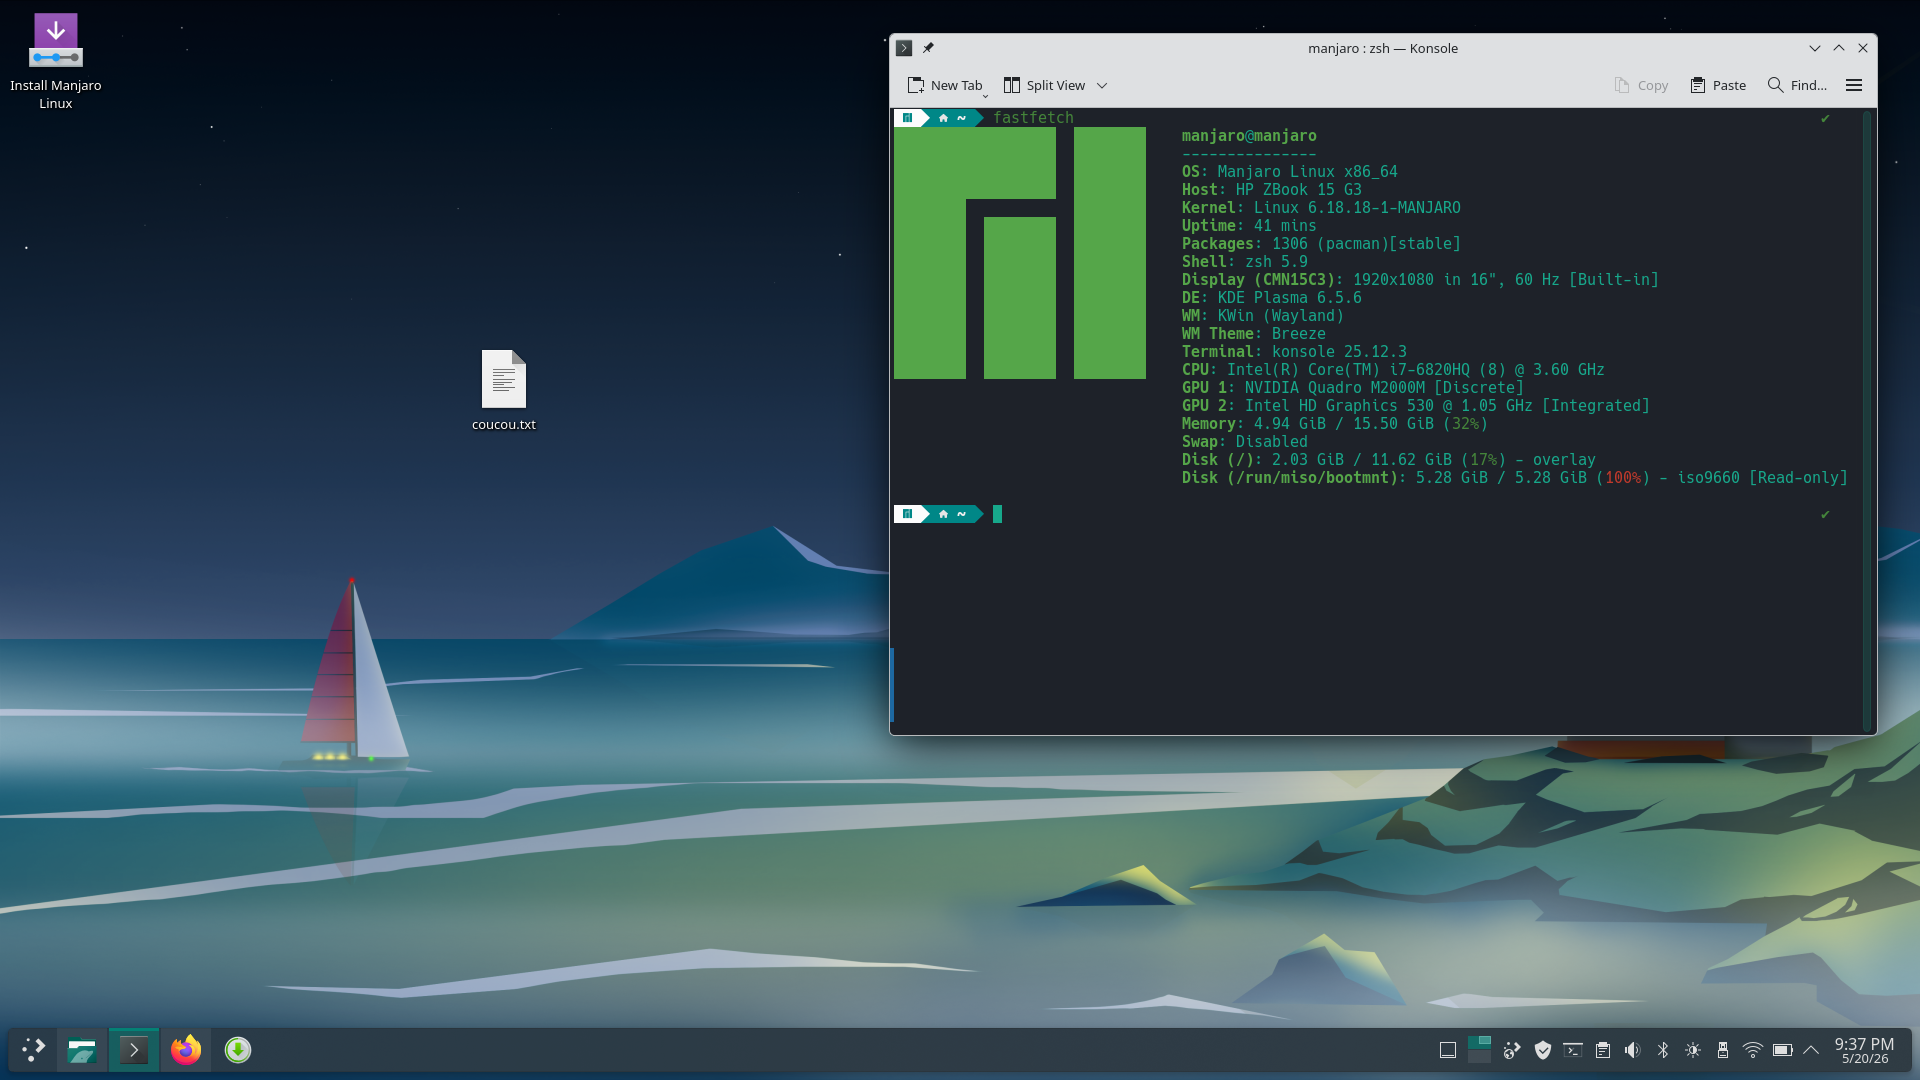Click the 'Shell: zsh 5.9' line
1920x1080 pixels.
click(x=1245, y=262)
